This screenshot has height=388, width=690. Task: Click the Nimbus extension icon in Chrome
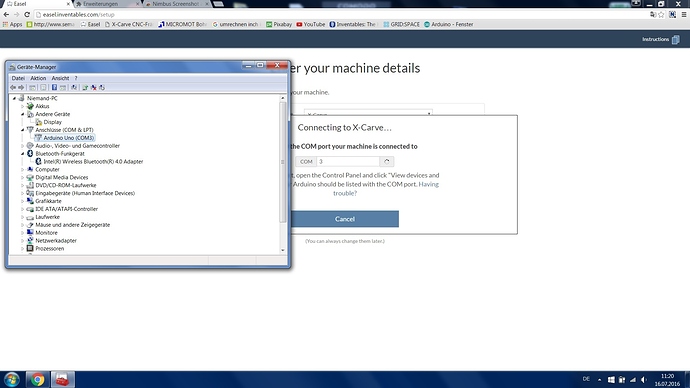(x=672, y=15)
